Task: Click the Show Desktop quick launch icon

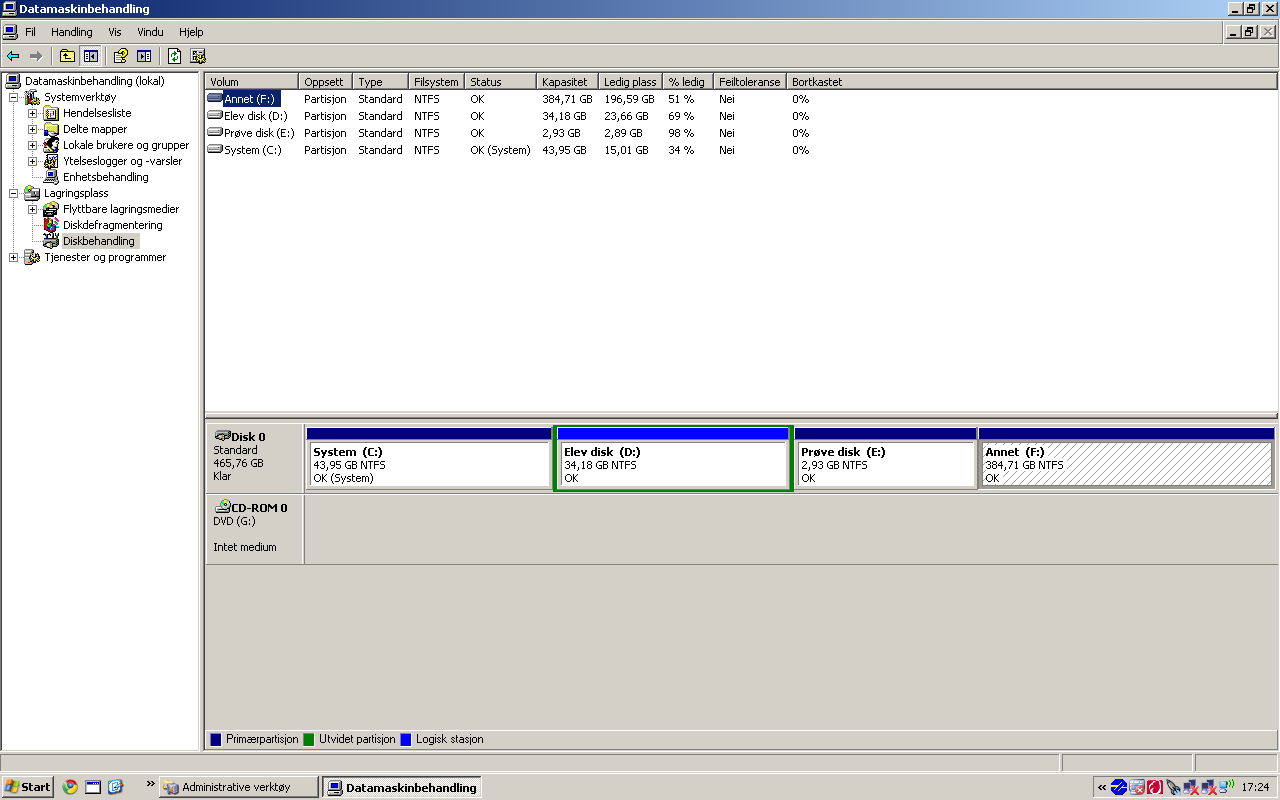Action: pyautogui.click(x=93, y=787)
